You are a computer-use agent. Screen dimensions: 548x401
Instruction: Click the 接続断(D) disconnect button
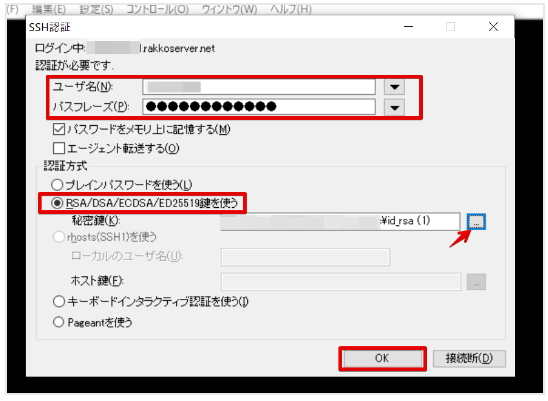[469, 358]
